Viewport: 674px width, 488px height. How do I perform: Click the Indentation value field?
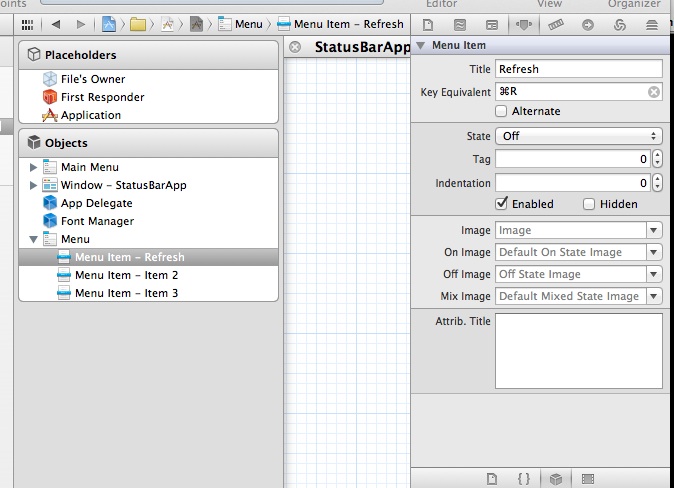tap(573, 183)
